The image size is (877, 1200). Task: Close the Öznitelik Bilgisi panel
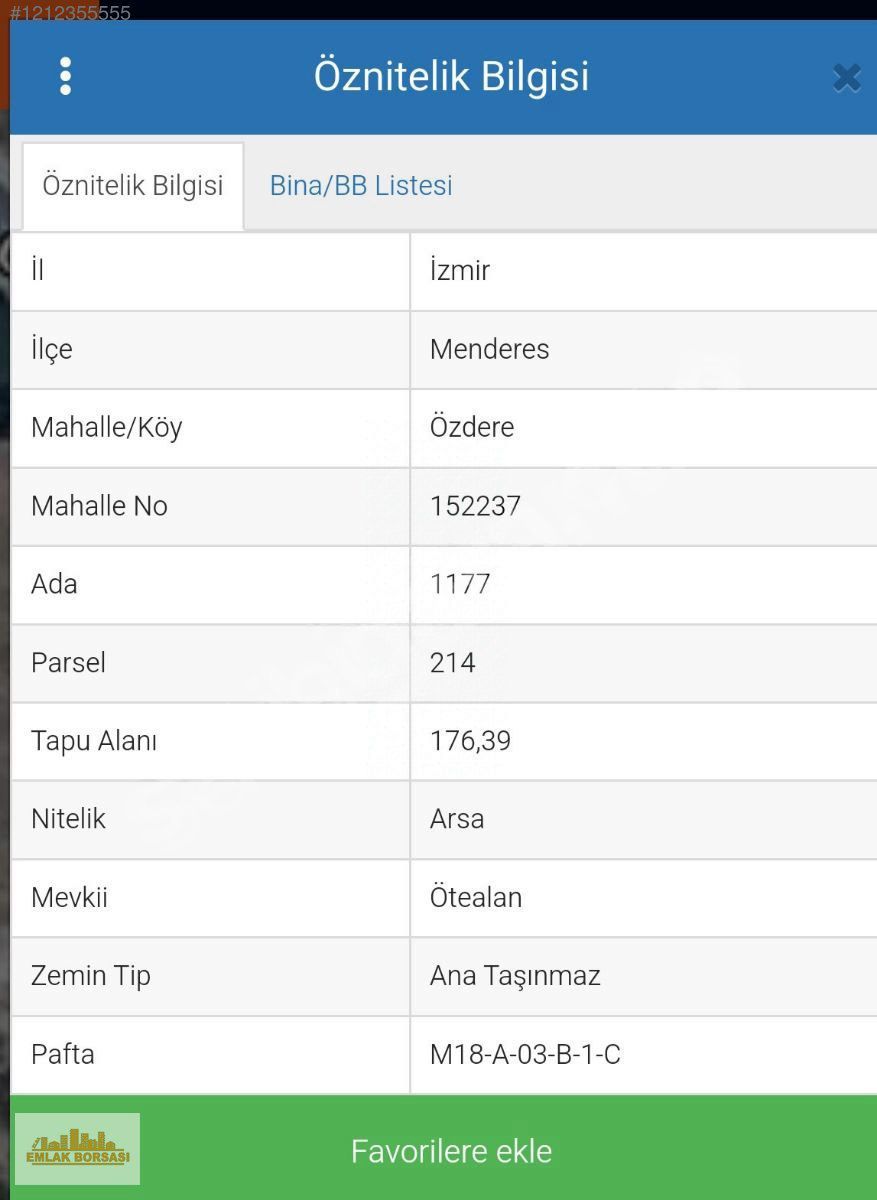coord(846,78)
